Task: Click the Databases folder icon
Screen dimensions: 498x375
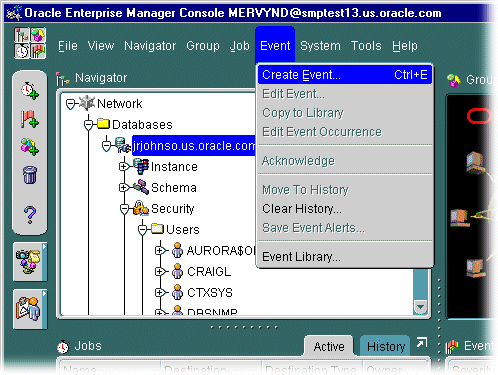Action: pos(104,124)
